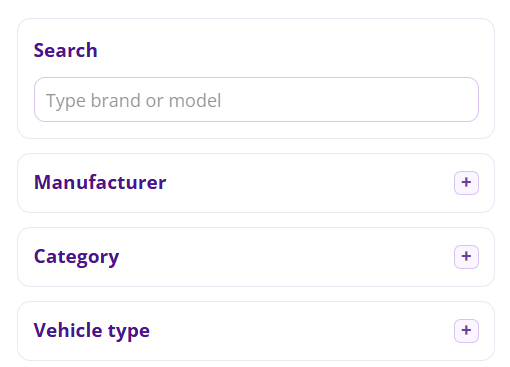Select the Category section heading
Screen dimensions: 510x367
76,257
